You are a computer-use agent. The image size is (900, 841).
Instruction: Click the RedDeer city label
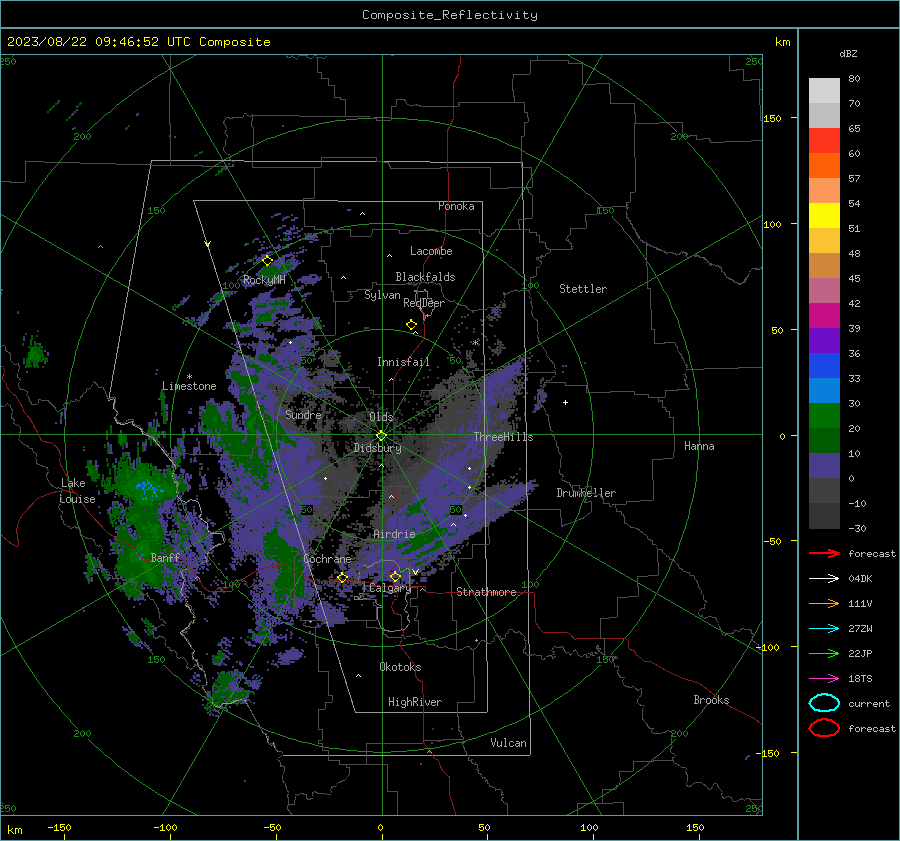tap(424, 303)
